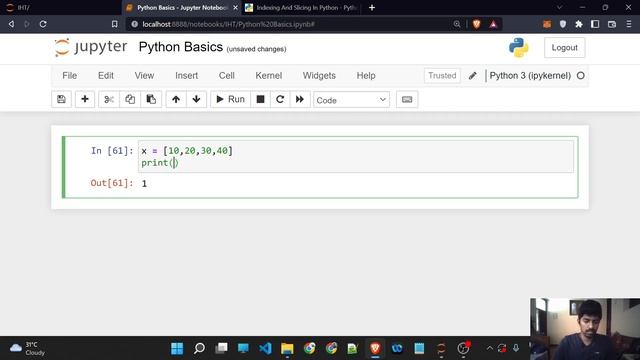Open the Insert menu
The image size is (640, 360).
[x=187, y=76]
